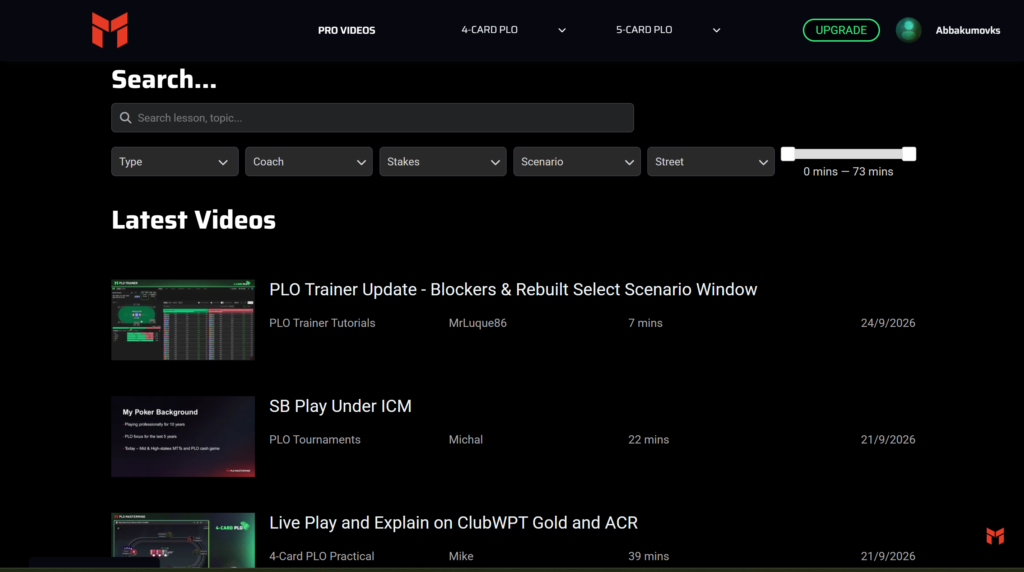Click the 24/9/2026 date text

888,323
